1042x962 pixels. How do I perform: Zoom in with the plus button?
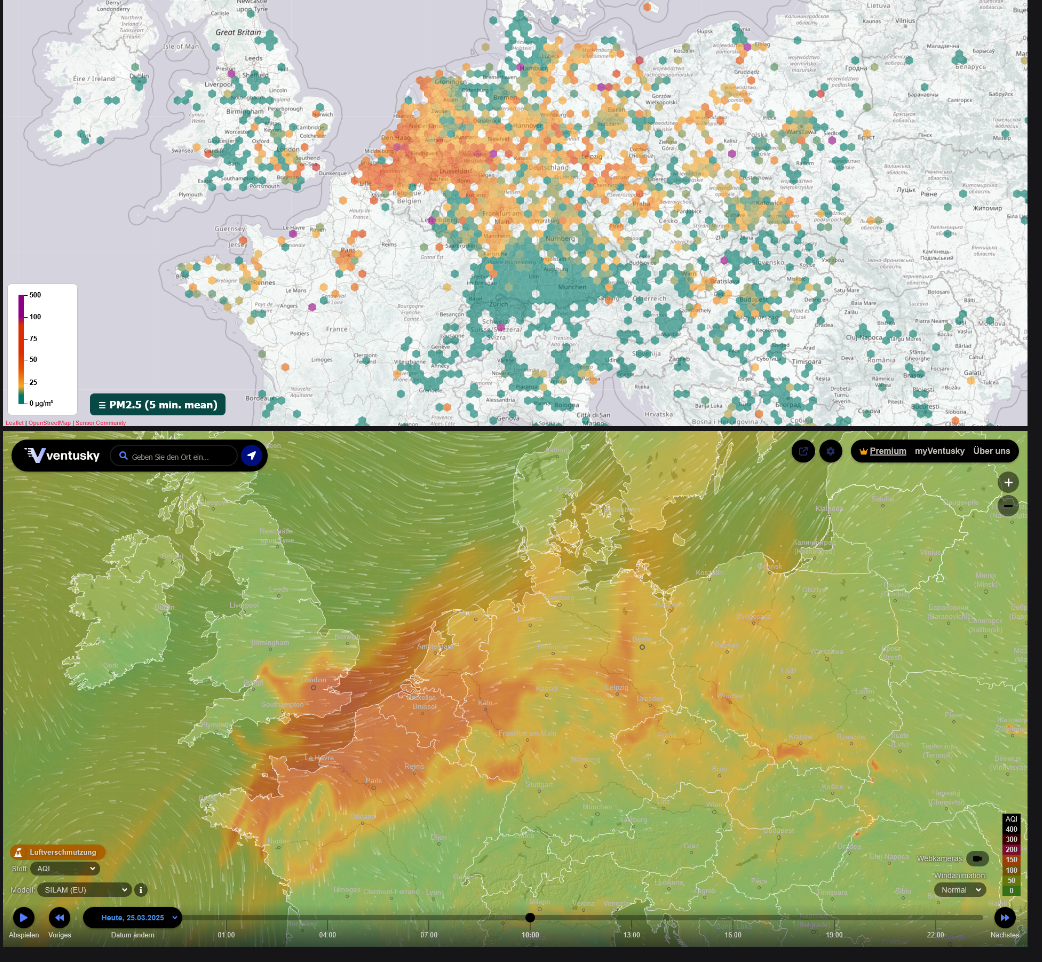coord(1008,482)
